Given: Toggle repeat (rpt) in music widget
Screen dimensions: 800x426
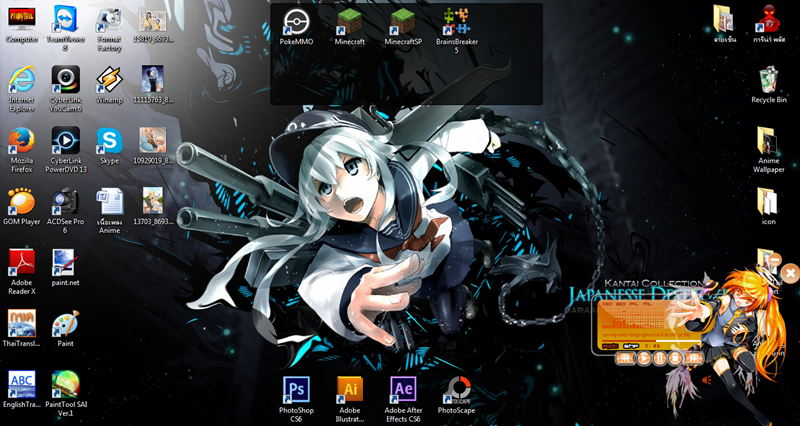Looking at the screenshot, I should (x=608, y=346).
